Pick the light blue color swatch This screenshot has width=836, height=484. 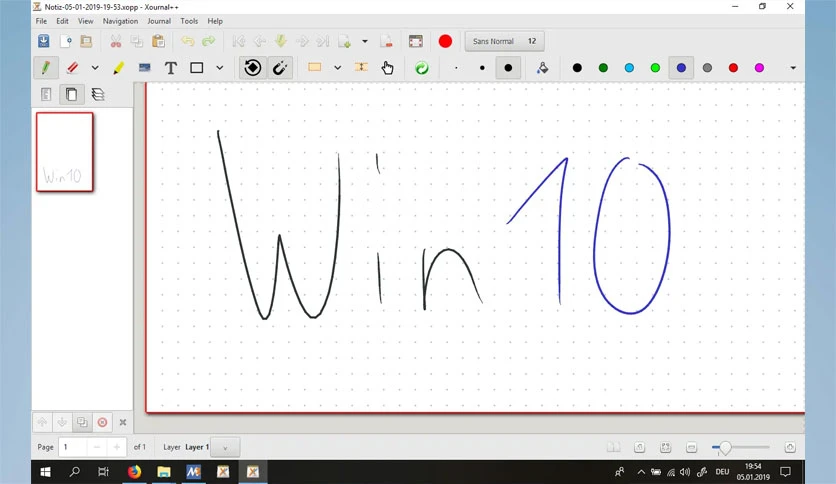629,68
